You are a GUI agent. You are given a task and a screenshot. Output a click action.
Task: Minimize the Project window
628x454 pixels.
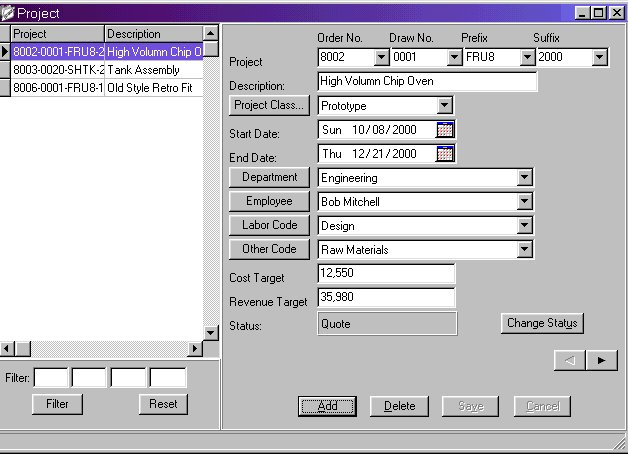(x=582, y=13)
